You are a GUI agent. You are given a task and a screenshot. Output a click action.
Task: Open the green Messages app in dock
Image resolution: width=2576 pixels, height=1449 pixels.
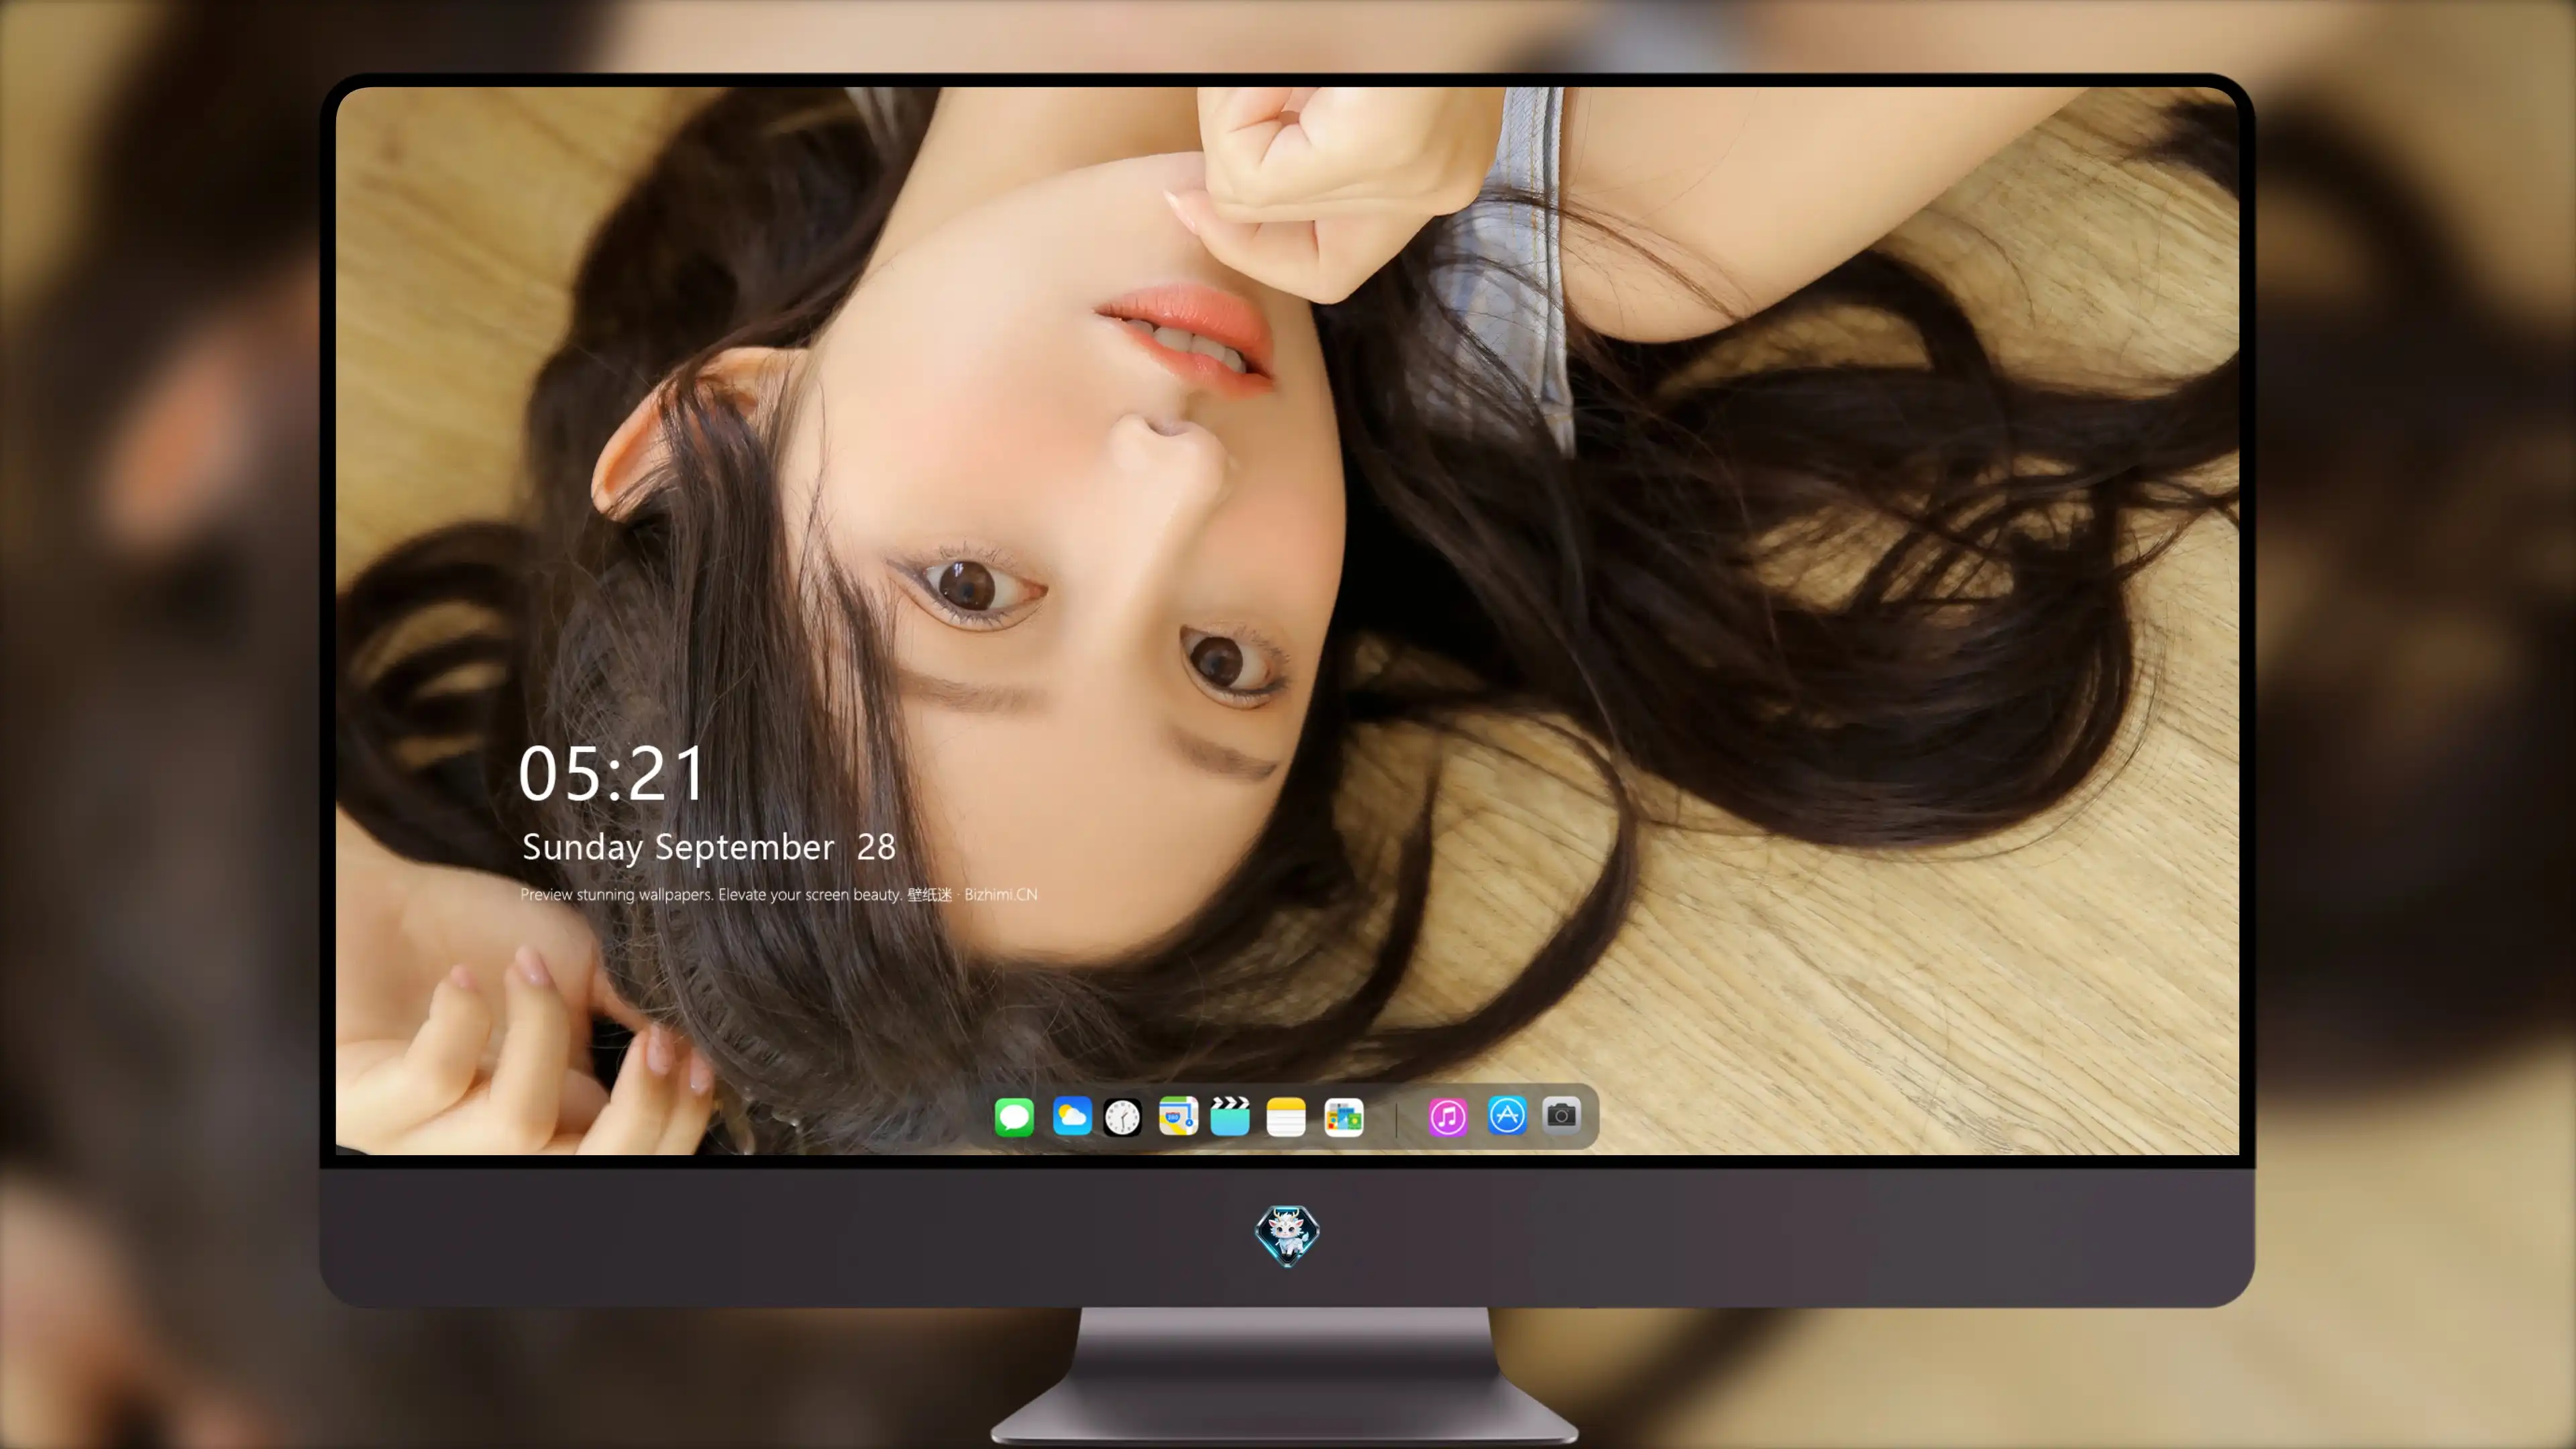click(1014, 1116)
